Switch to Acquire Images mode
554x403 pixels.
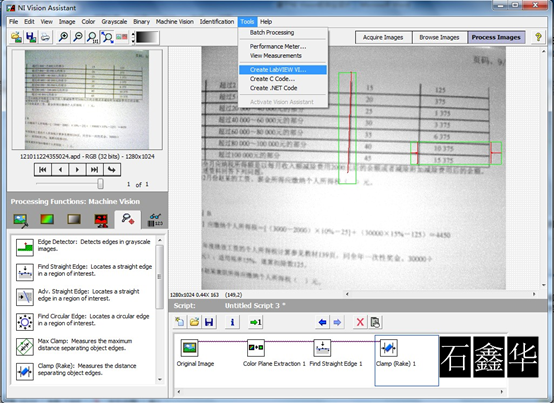383,37
